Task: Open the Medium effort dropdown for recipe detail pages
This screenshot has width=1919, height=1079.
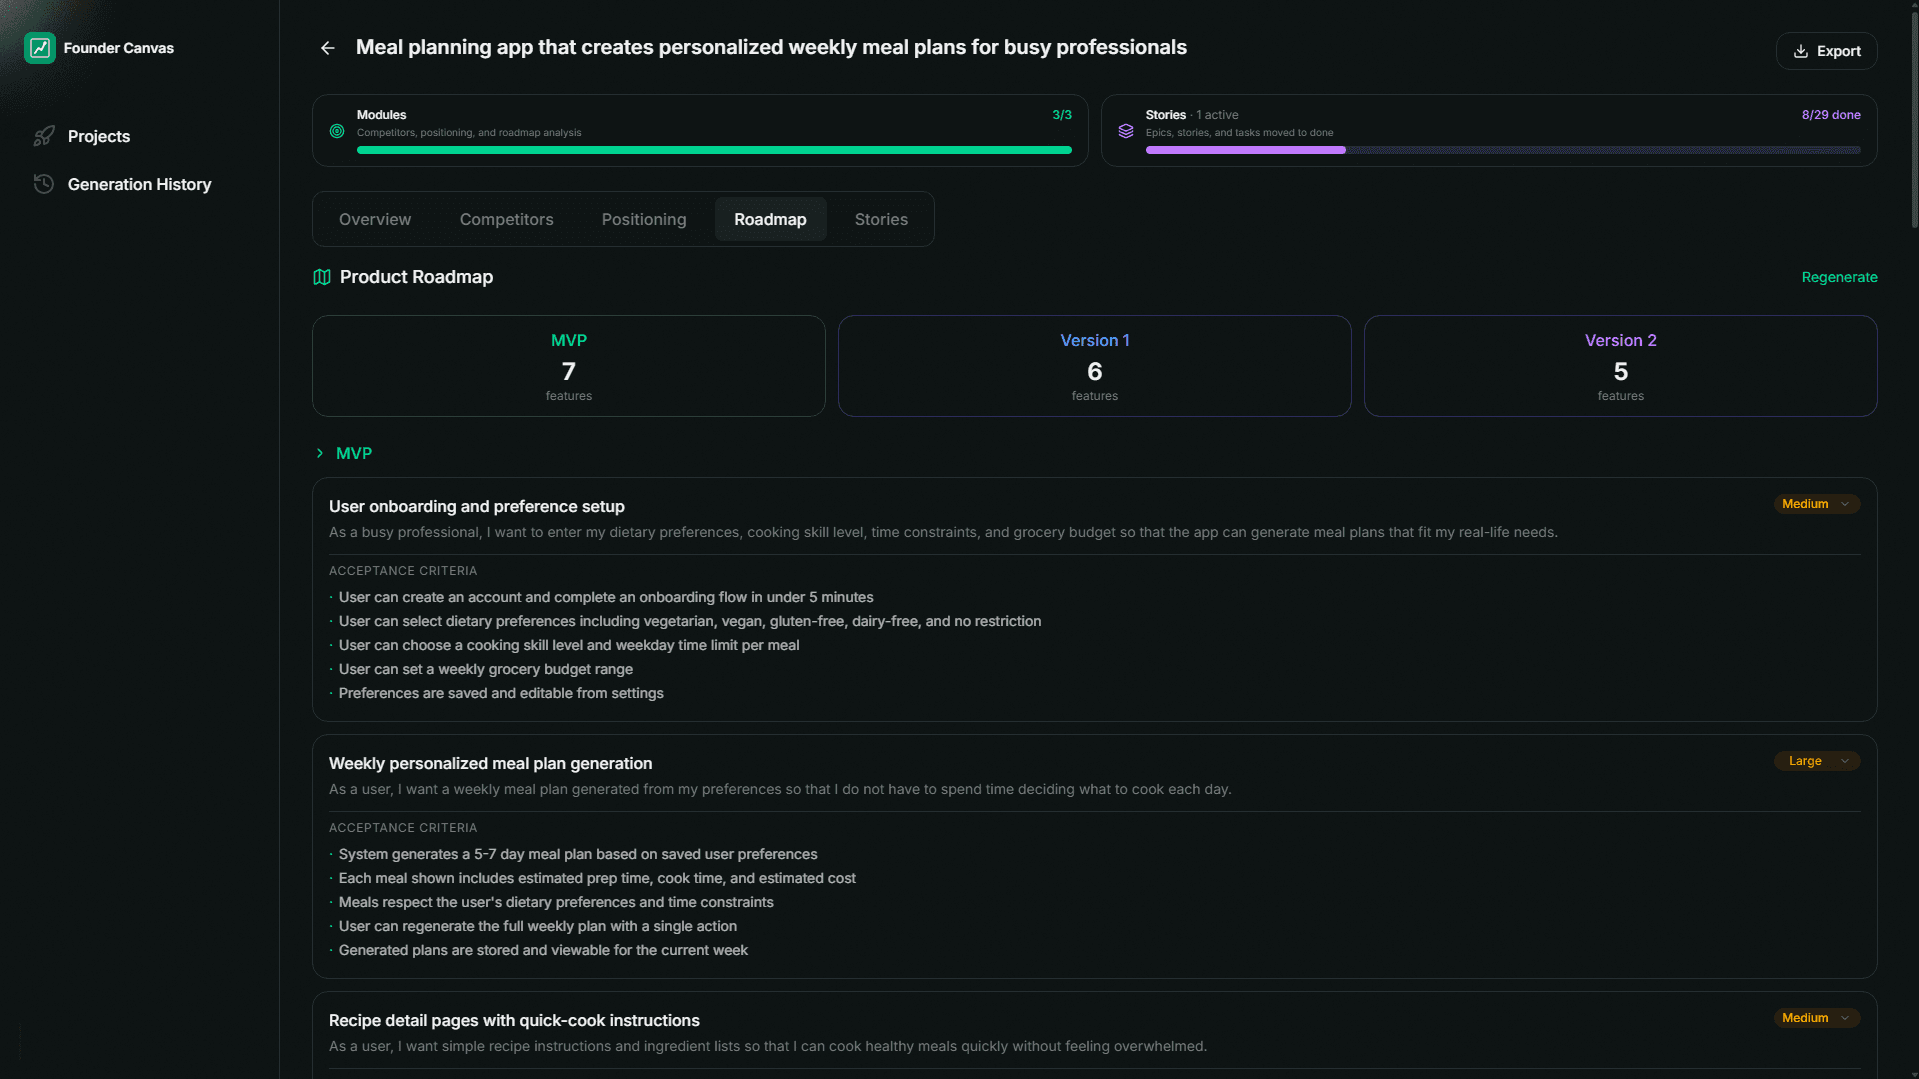Action: (1815, 1017)
